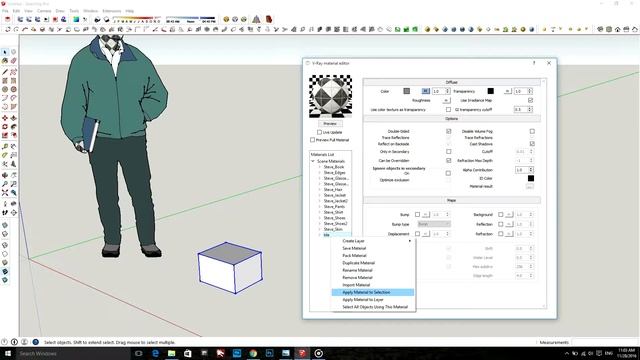Click the Preview button under thumbnail
This screenshot has height=360, width=640.
(x=330, y=123)
